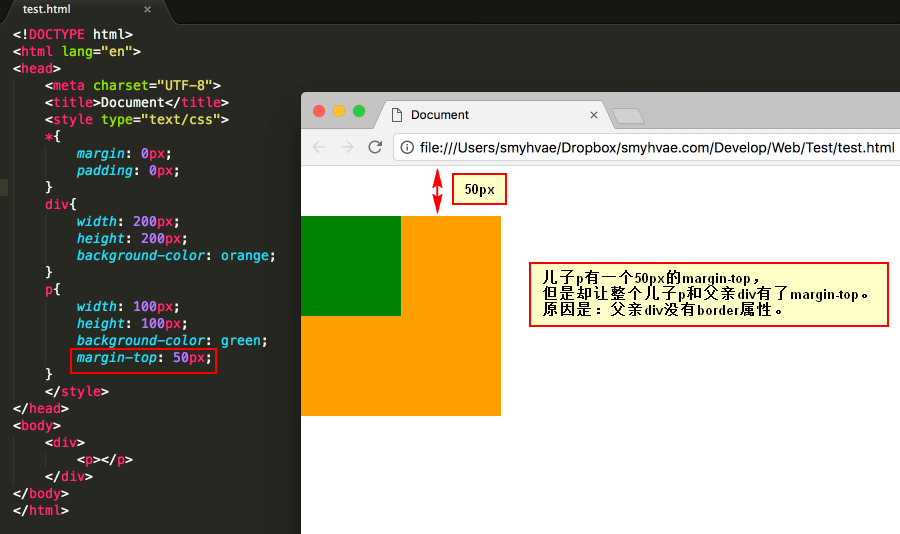Click the yellow minimize window button

[x=339, y=111]
